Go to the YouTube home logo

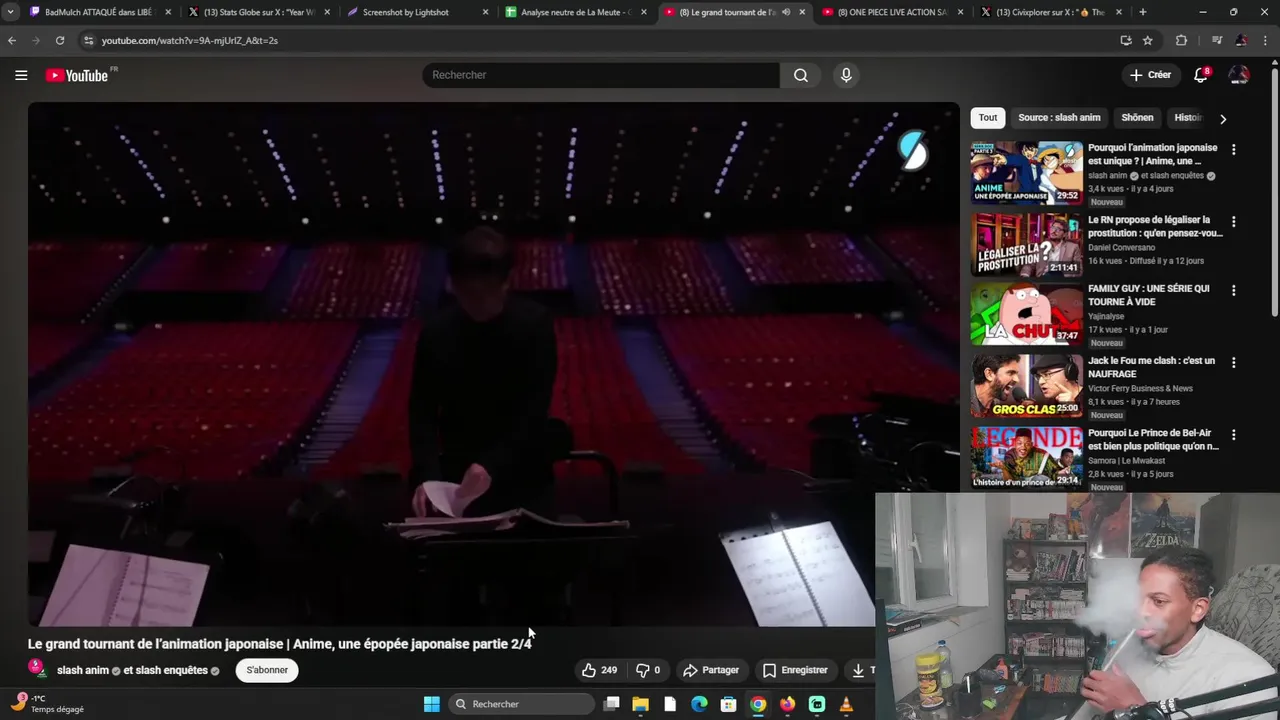click(78, 75)
